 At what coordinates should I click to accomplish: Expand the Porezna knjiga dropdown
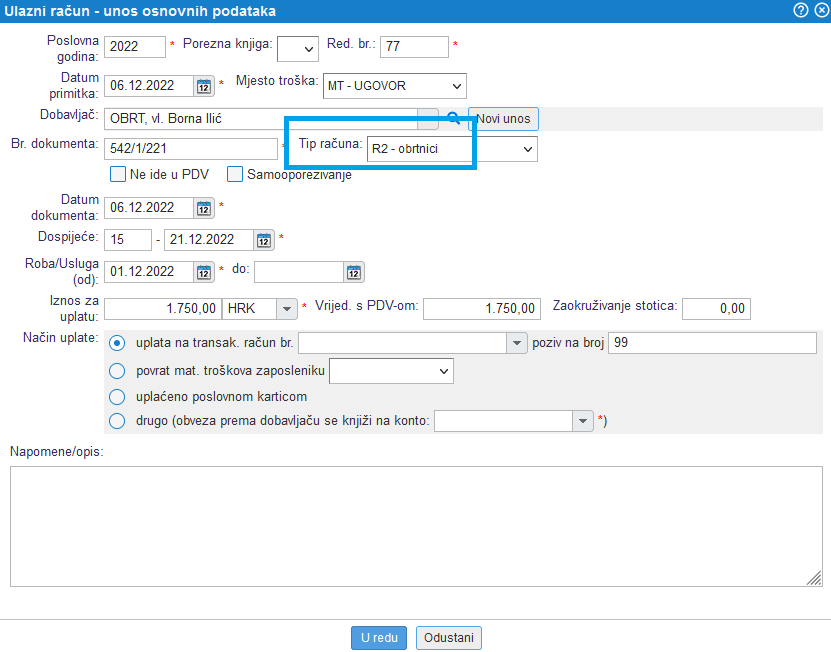click(x=296, y=48)
